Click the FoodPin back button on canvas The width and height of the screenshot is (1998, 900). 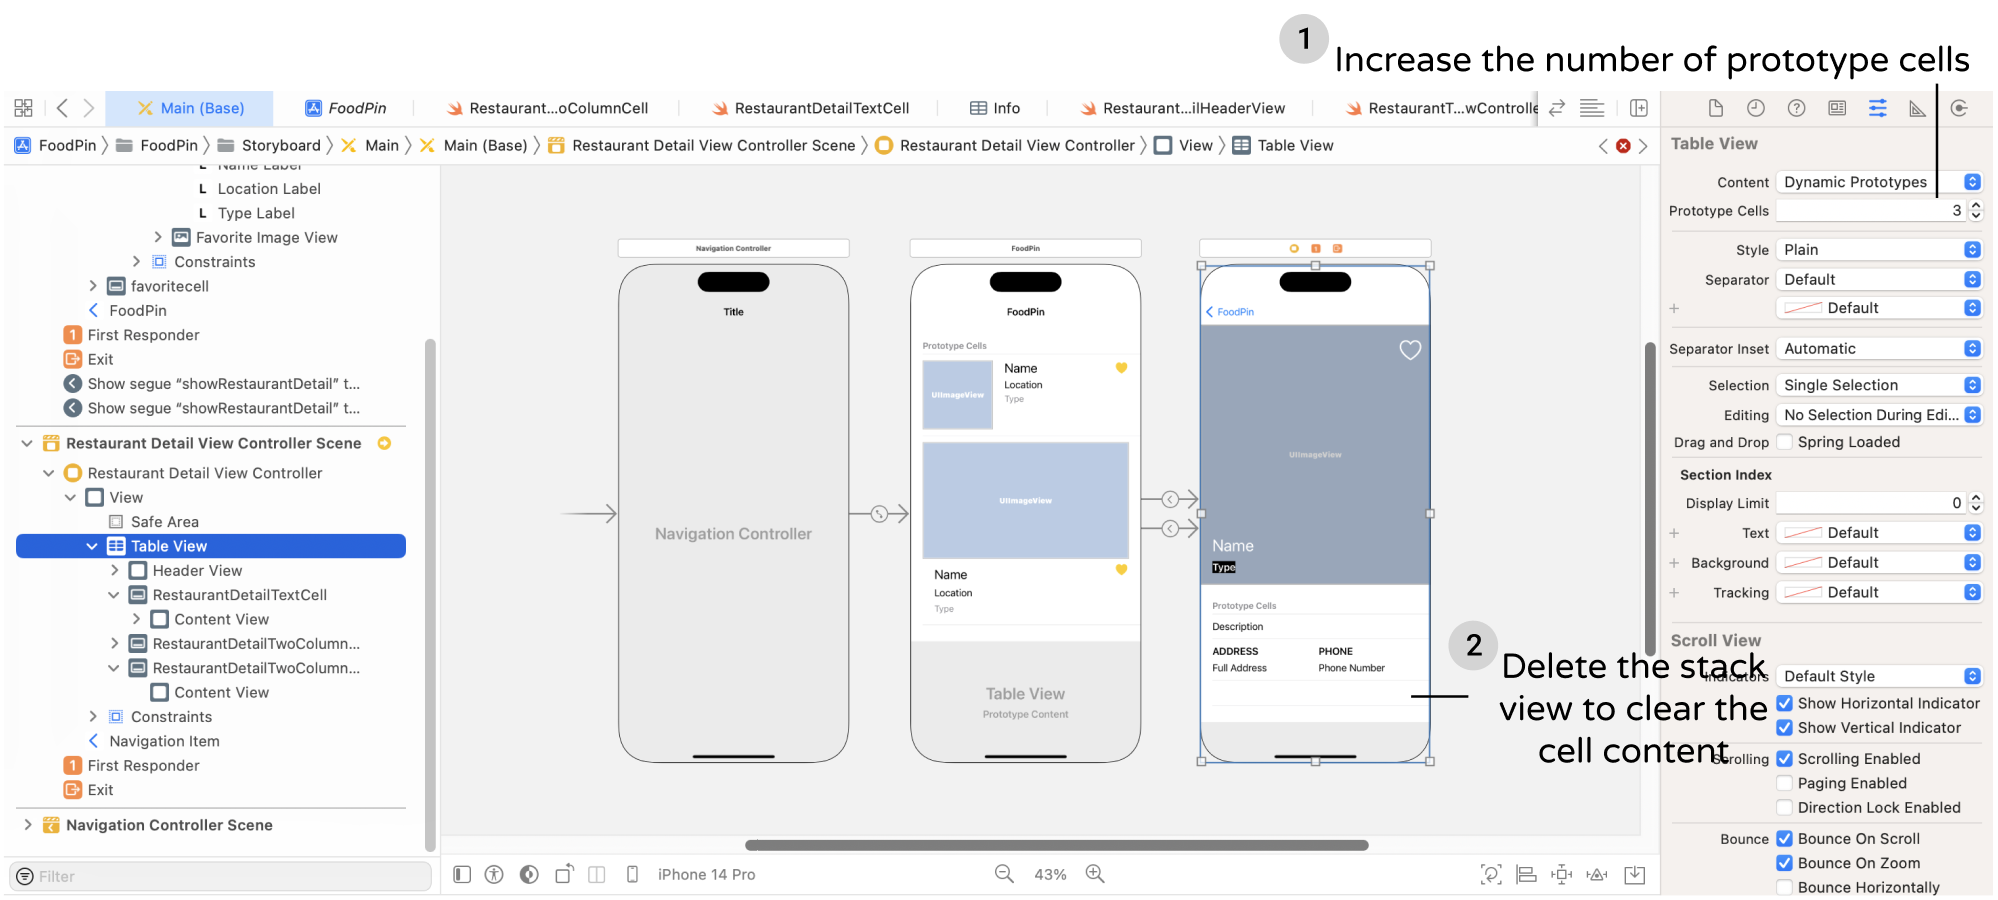click(1230, 312)
